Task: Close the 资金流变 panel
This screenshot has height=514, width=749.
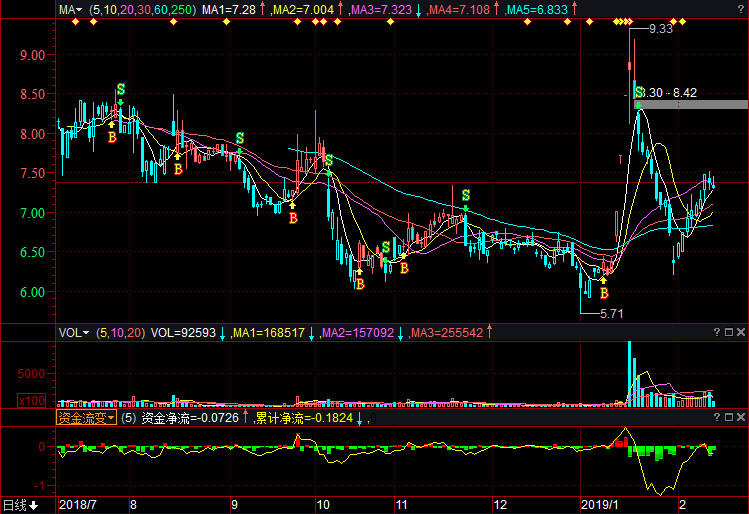Action: click(x=741, y=417)
